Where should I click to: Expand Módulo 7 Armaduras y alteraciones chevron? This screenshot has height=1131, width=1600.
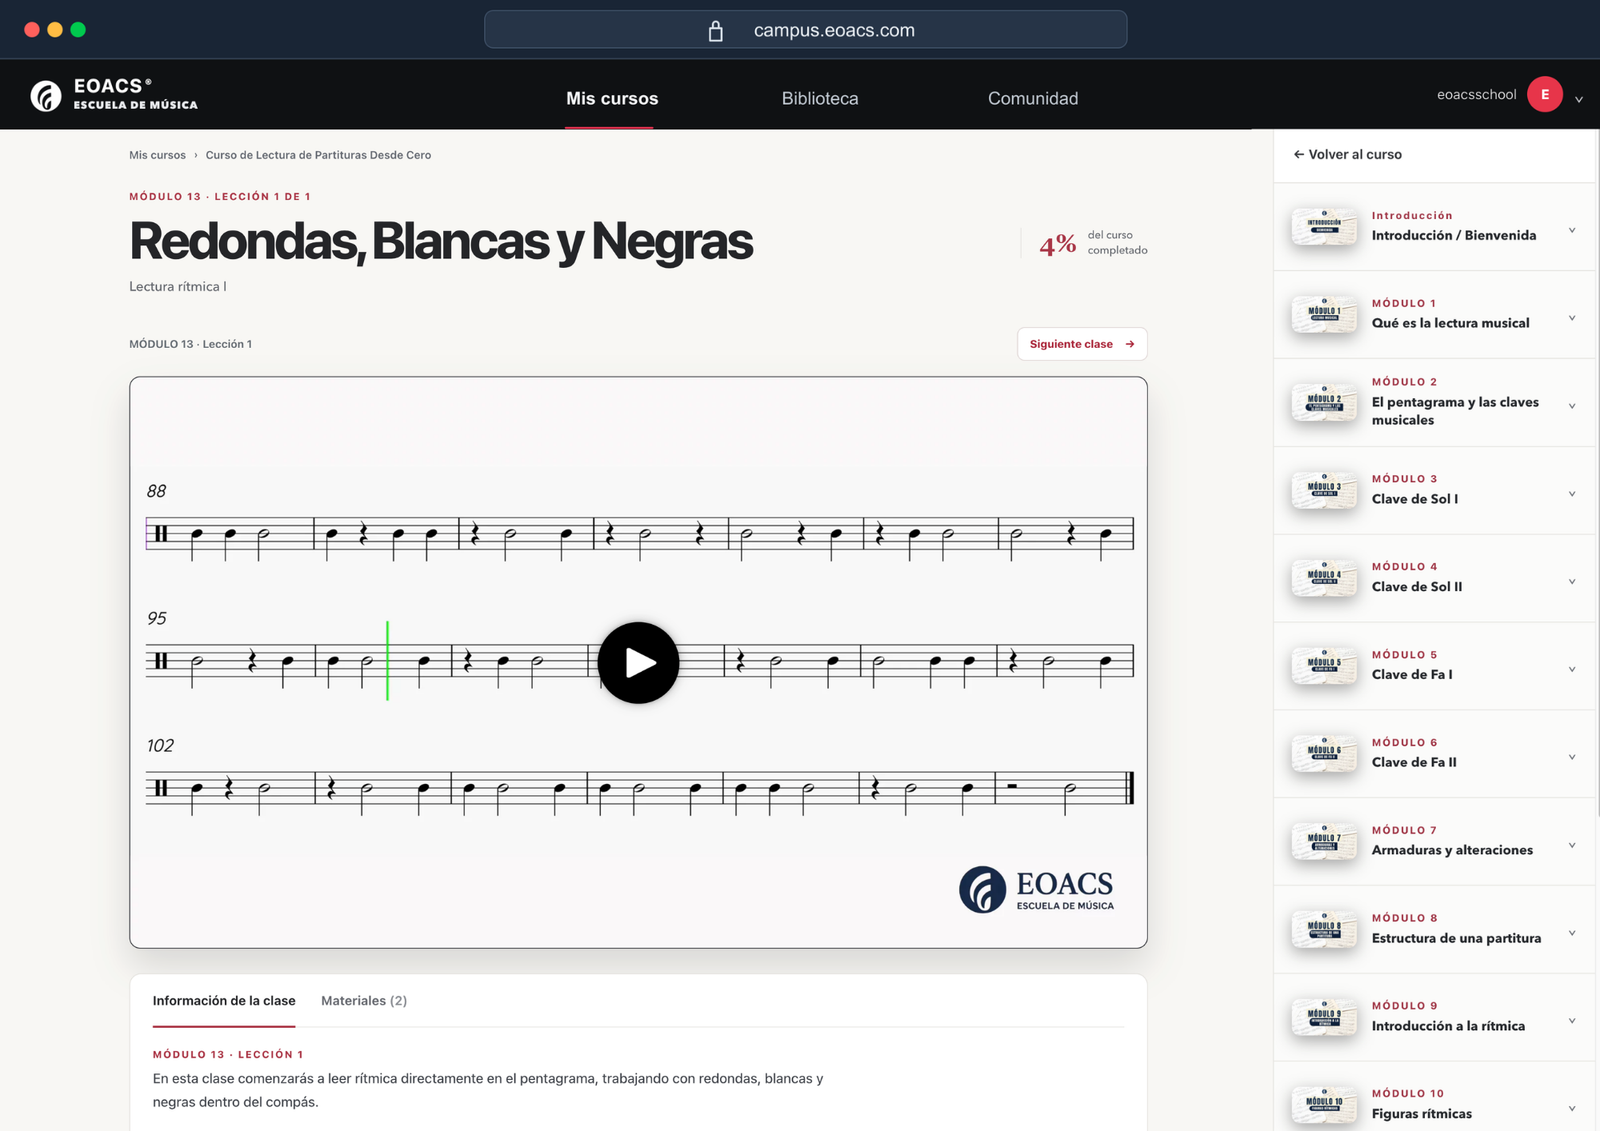tap(1572, 845)
